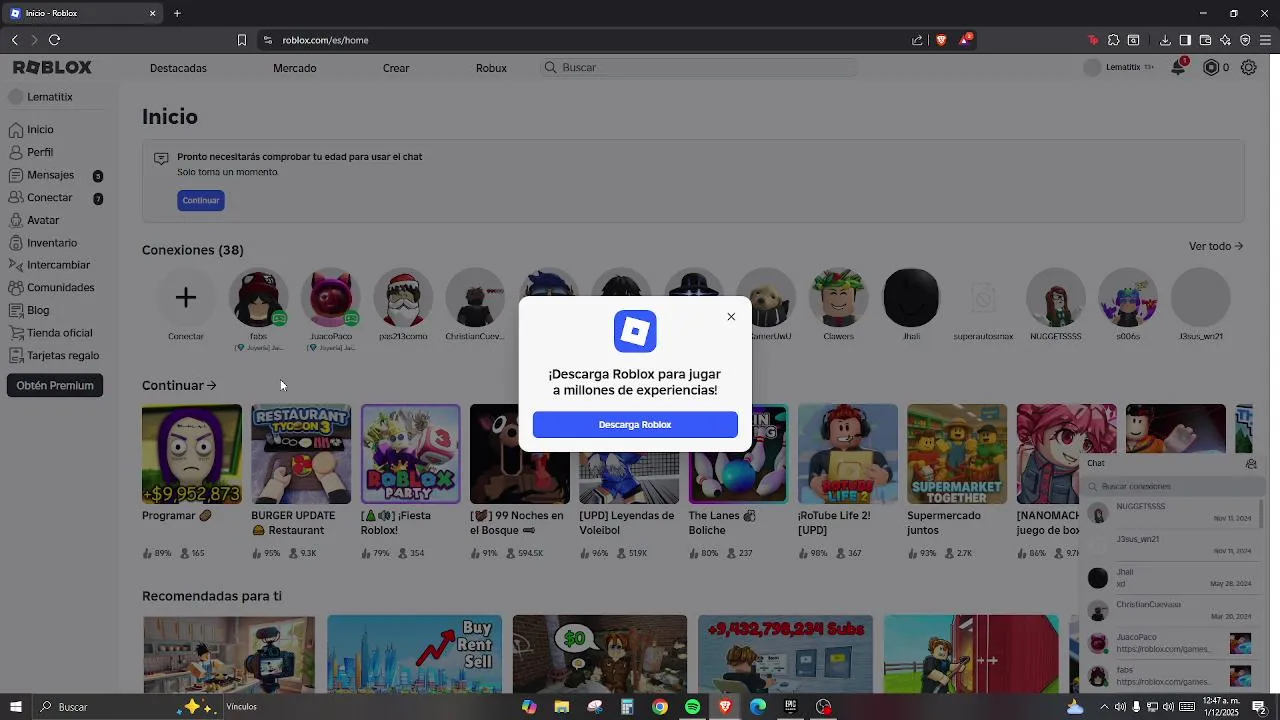This screenshot has width=1280, height=720.
Task: Open the Brave Rewards triangle icon
Action: [965, 40]
